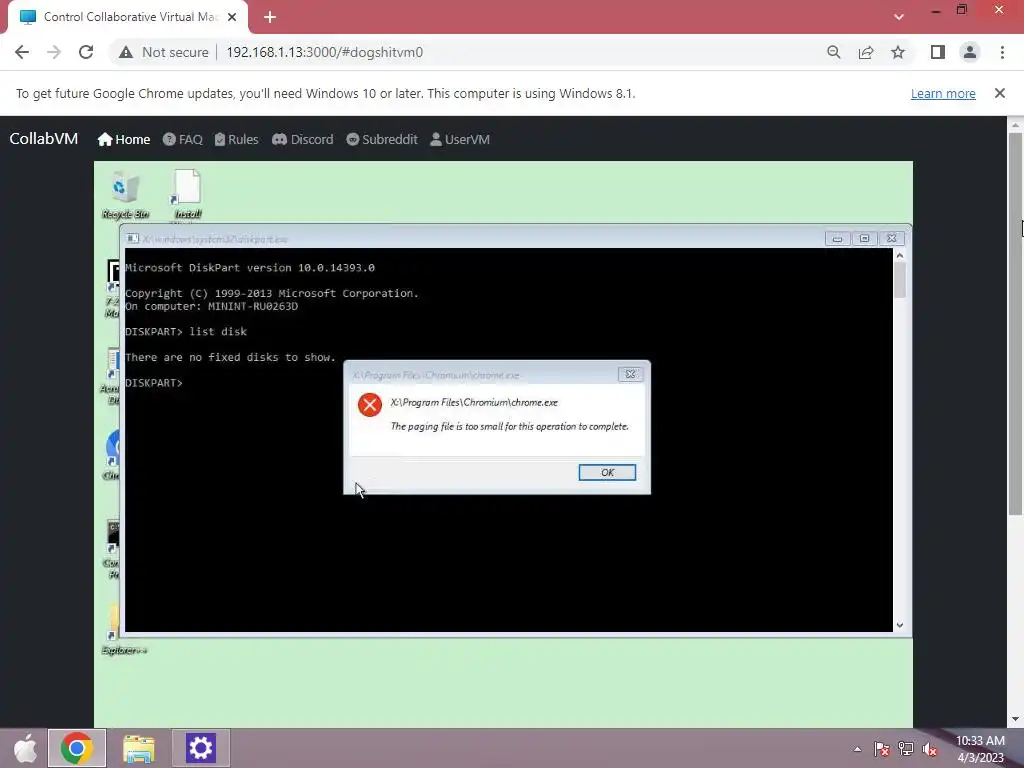Screen dimensions: 1024x768
Task: Click the diskpart window title bar icon
Action: (x=133, y=238)
